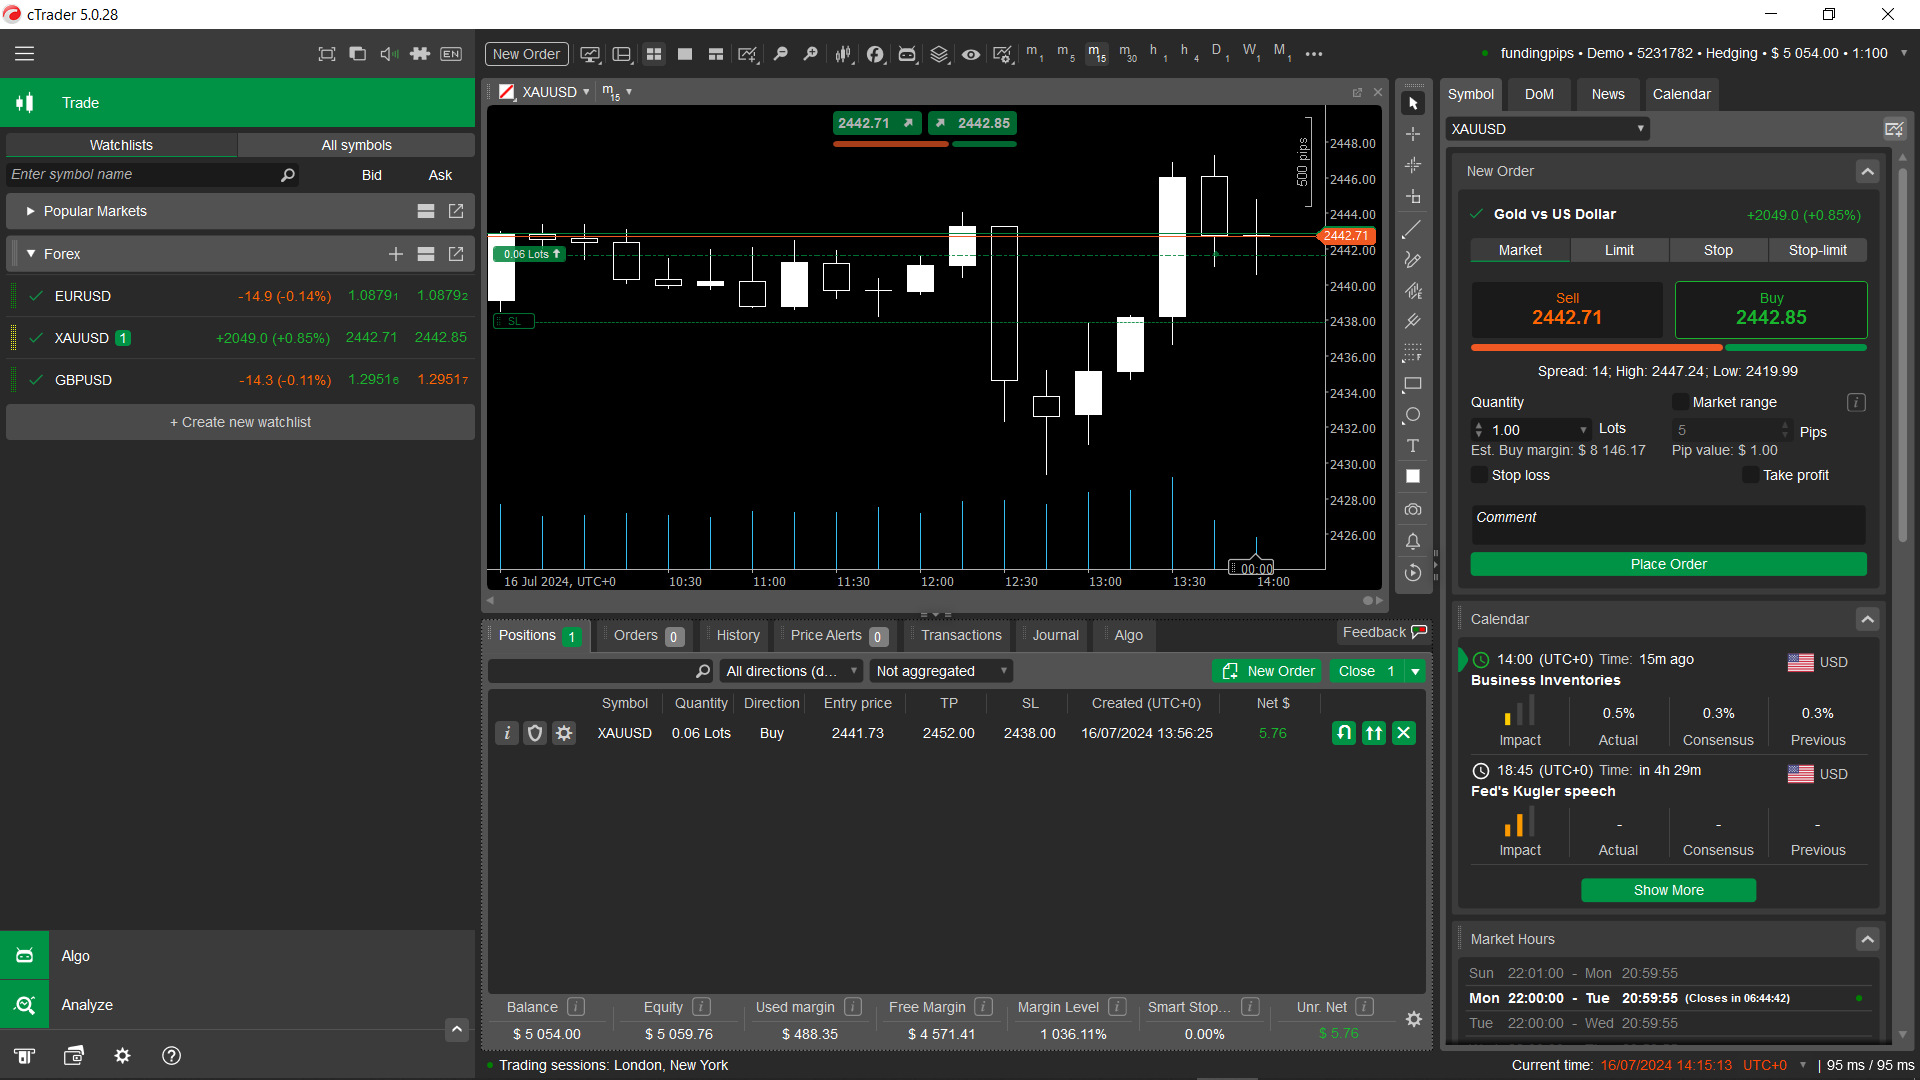Click Show More in Calendar
Viewport: 1920px width, 1080px height.
pos(1668,890)
